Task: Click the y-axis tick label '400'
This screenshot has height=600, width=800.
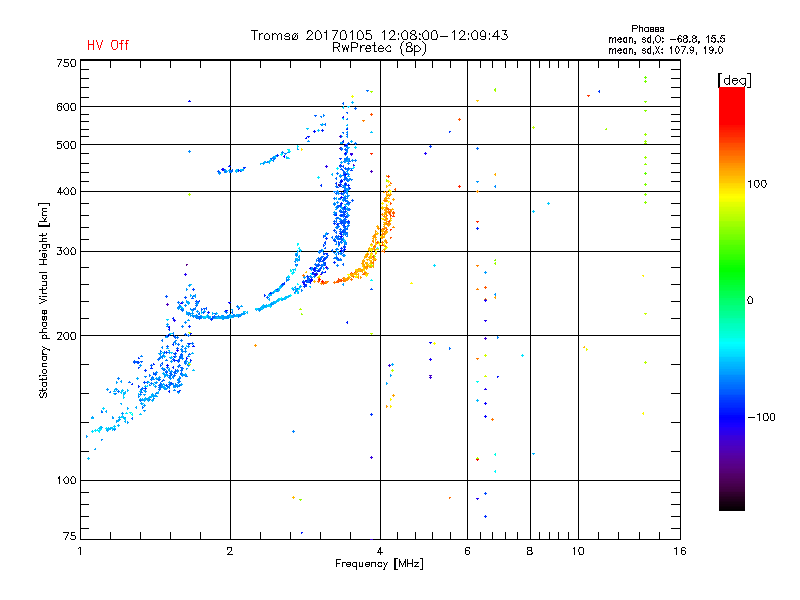Action: 66,192
